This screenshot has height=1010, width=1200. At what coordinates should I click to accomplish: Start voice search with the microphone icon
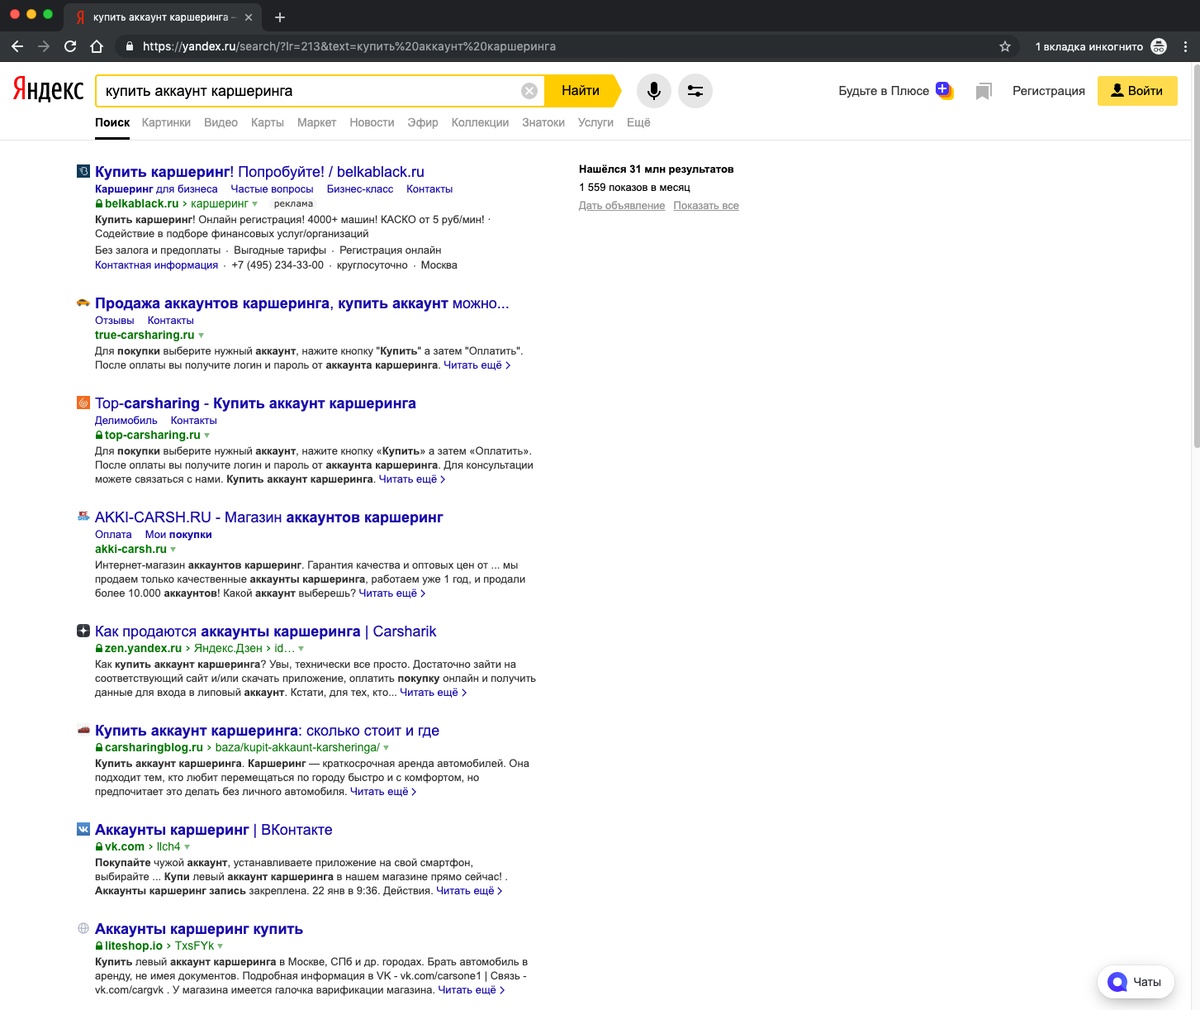coord(654,91)
